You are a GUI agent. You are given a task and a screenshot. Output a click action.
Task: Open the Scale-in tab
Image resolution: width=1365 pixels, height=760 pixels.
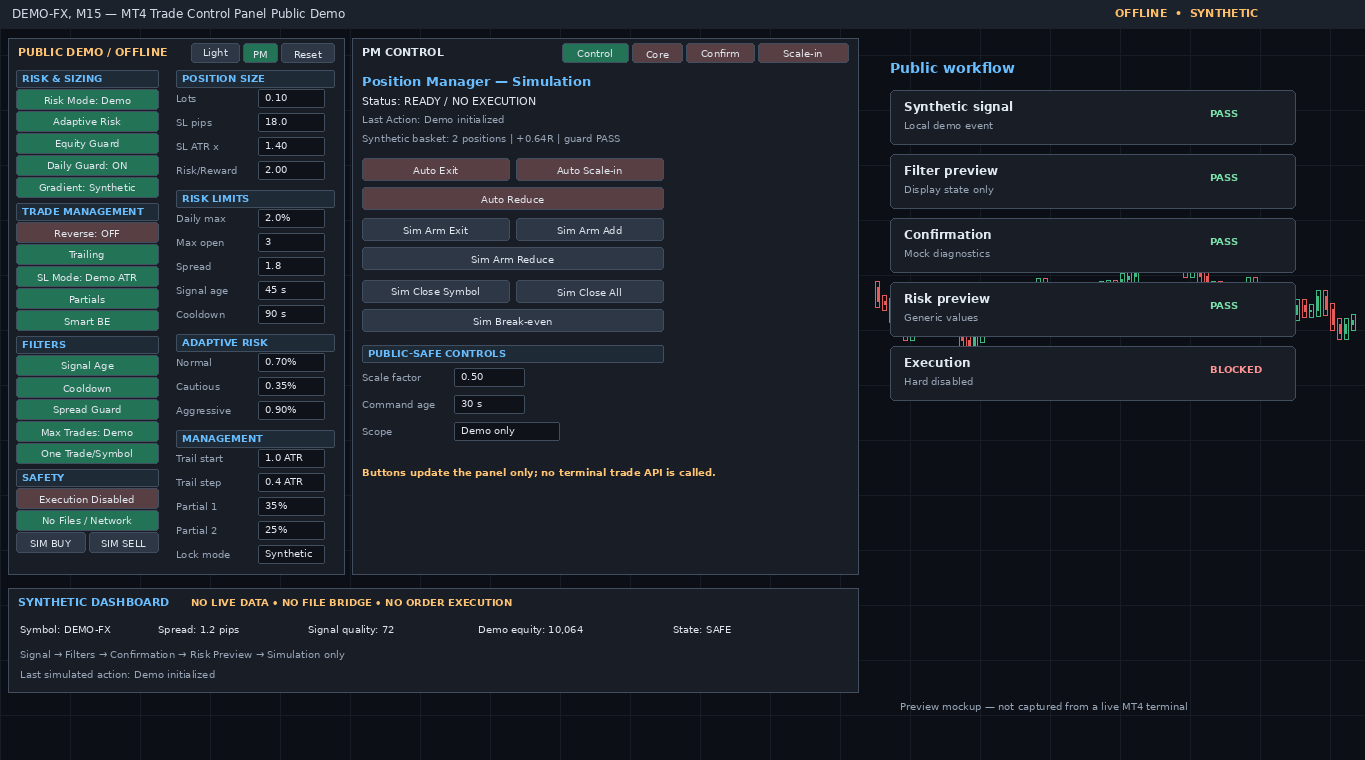click(803, 53)
